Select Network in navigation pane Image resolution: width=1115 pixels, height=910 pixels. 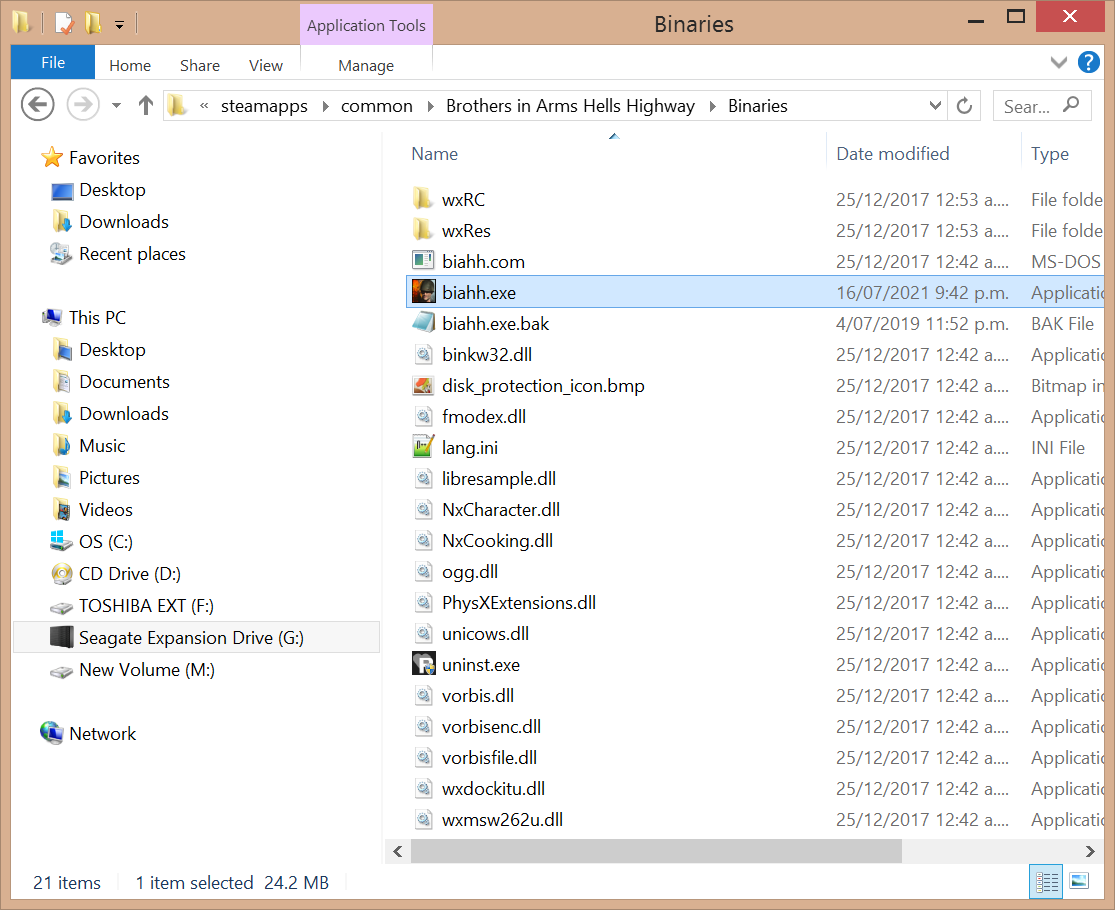point(102,734)
